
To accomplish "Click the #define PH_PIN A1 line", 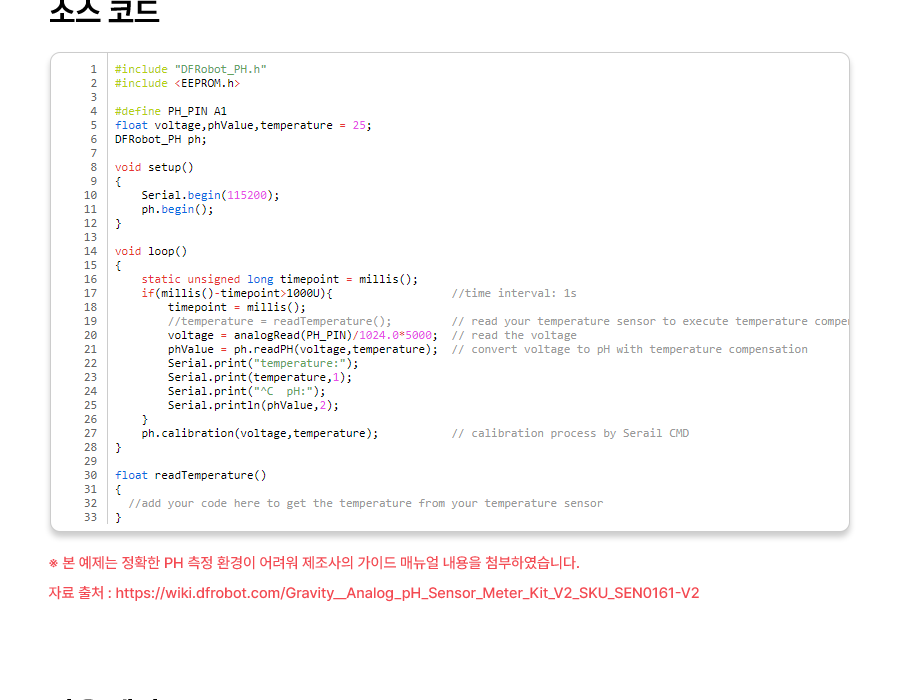I will [170, 111].
